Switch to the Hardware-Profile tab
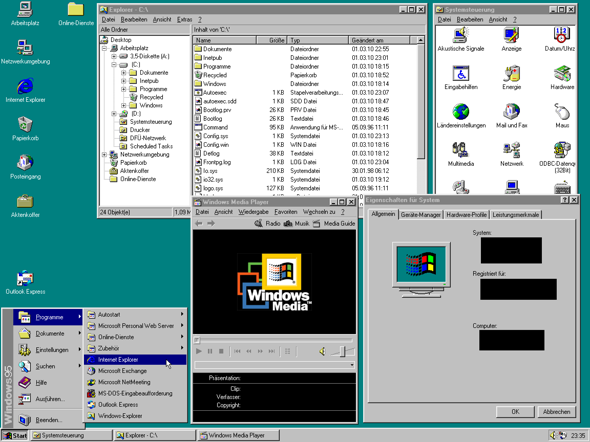The height and width of the screenshot is (442, 590). tap(467, 215)
